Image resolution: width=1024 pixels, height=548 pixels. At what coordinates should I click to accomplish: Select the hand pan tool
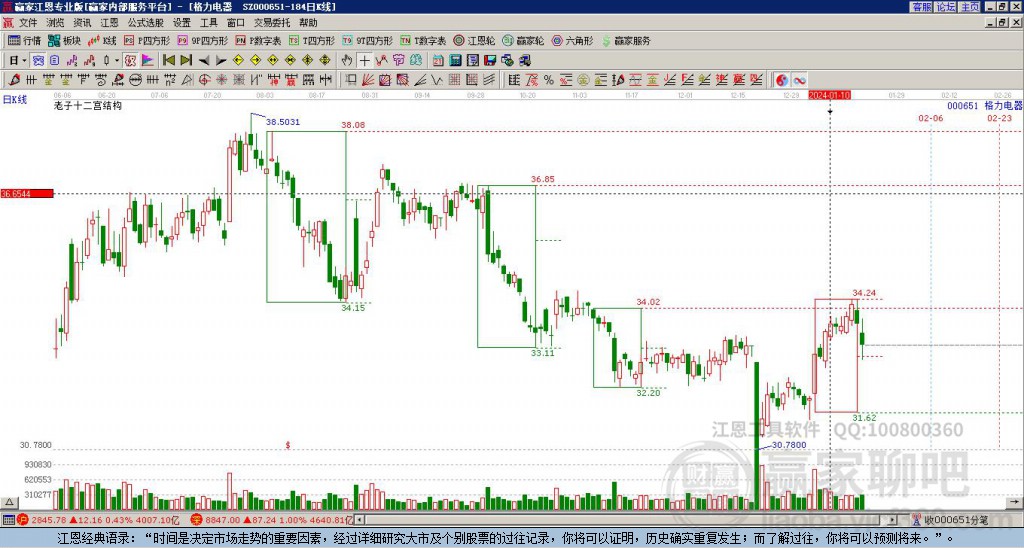pos(347,61)
